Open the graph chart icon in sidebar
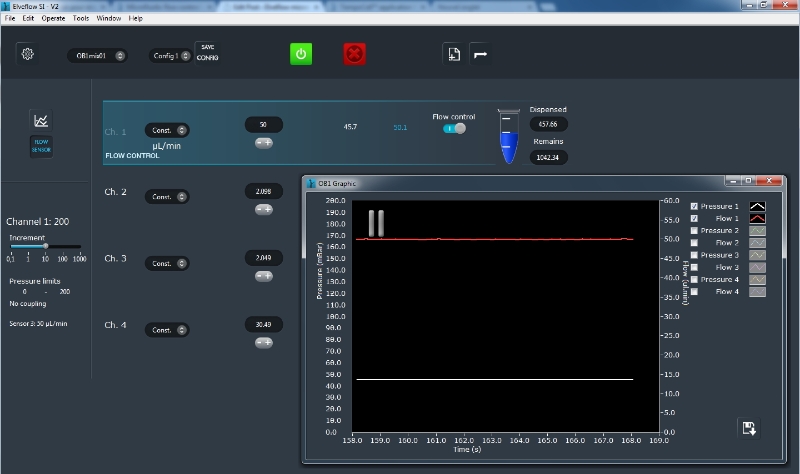 click(x=41, y=120)
